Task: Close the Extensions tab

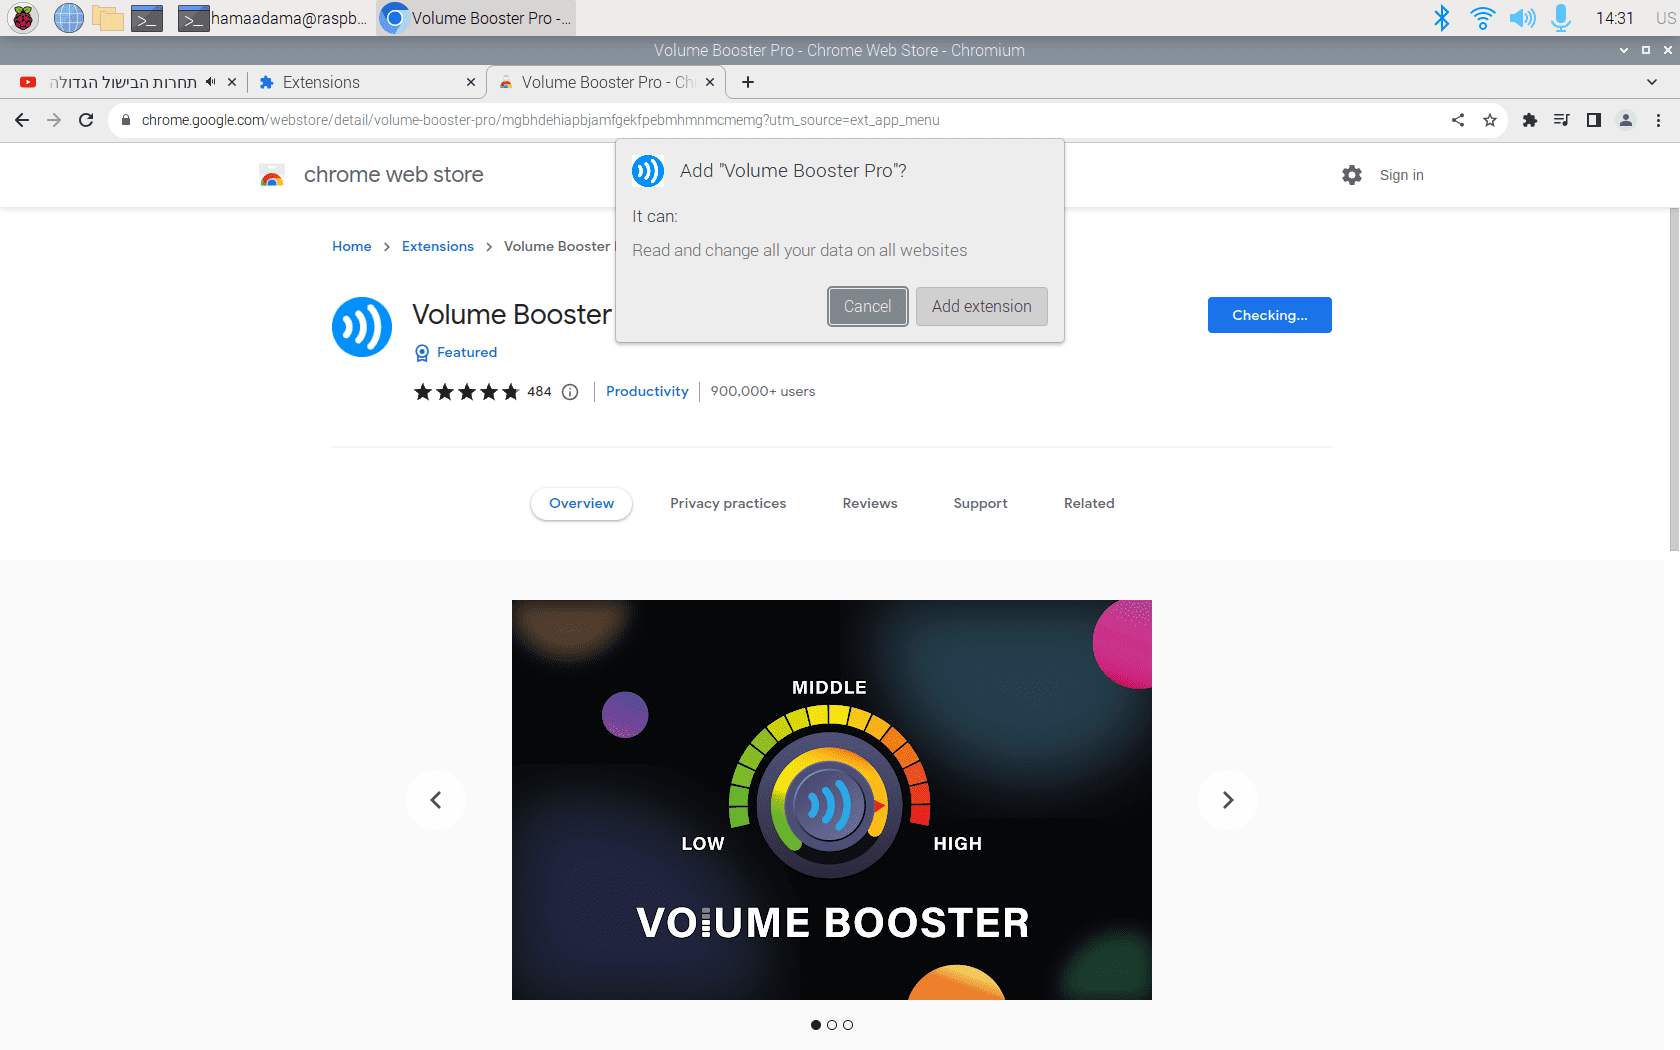Action: tap(471, 82)
